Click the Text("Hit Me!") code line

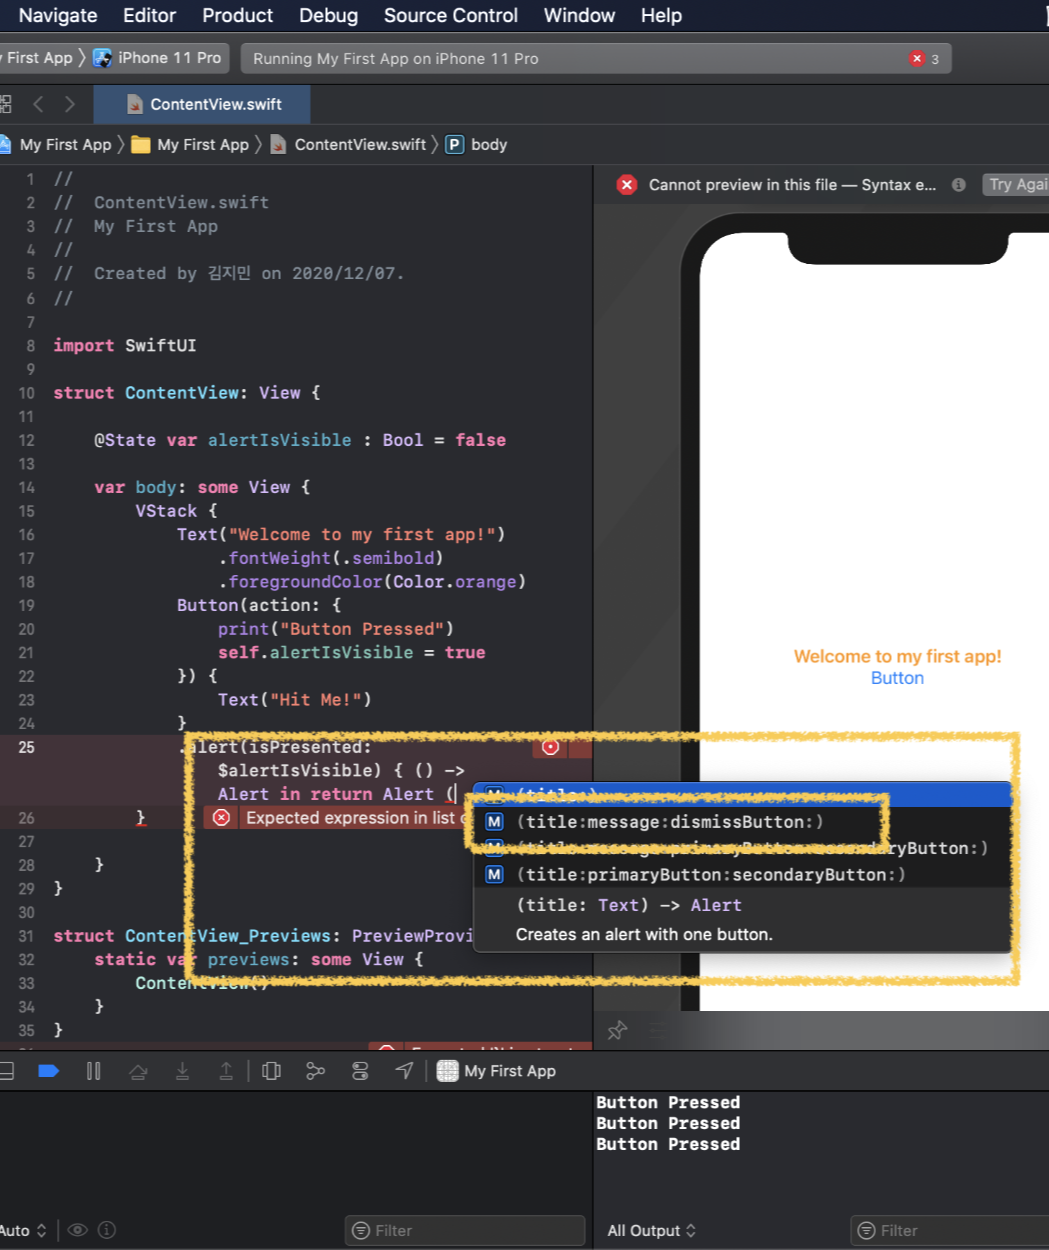pyautogui.click(x=295, y=700)
